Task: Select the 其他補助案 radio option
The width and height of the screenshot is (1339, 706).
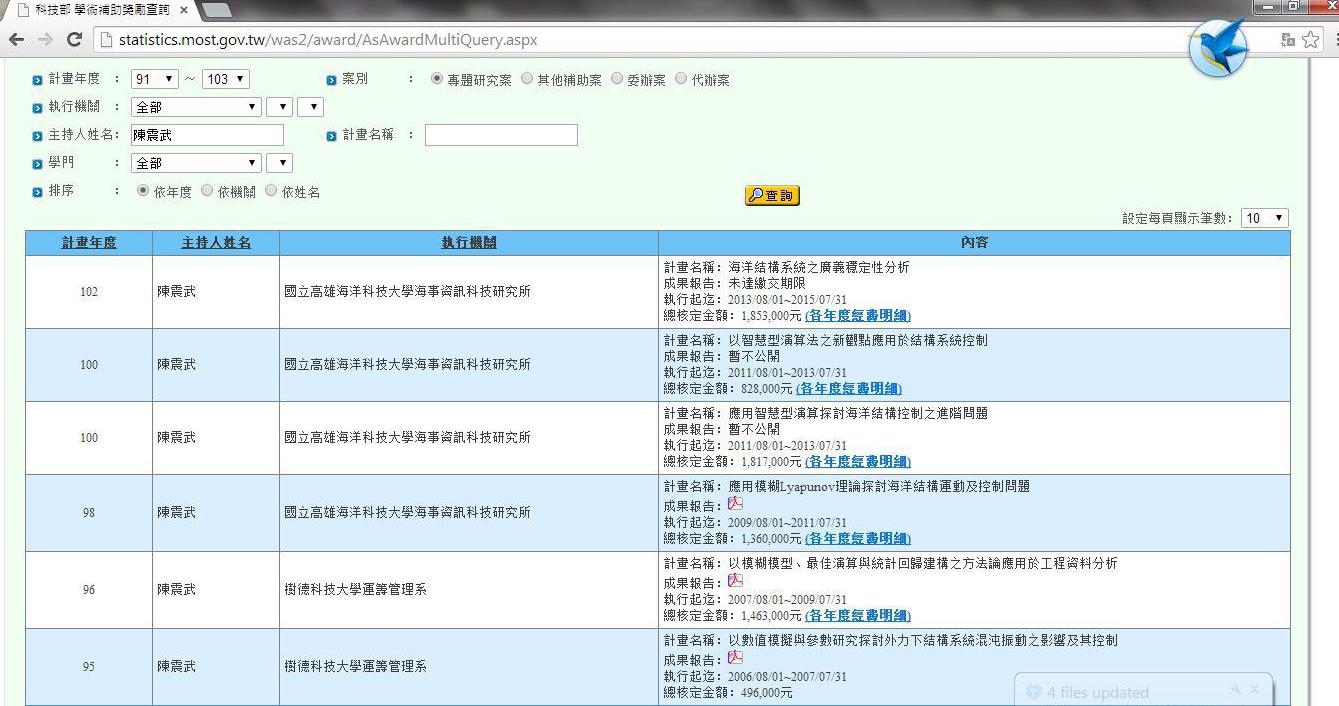Action: 527,79
